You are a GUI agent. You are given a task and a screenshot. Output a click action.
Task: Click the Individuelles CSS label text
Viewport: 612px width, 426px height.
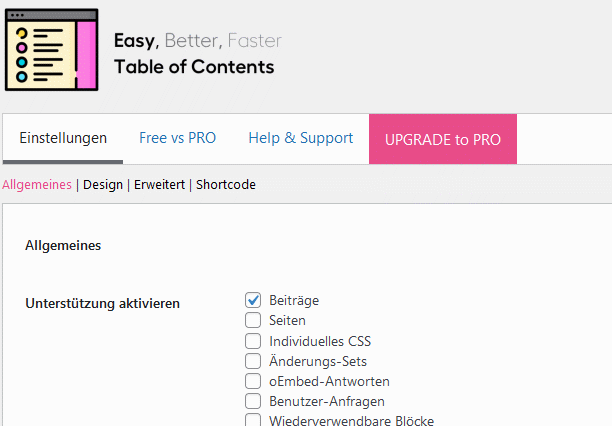pyautogui.click(x=320, y=341)
